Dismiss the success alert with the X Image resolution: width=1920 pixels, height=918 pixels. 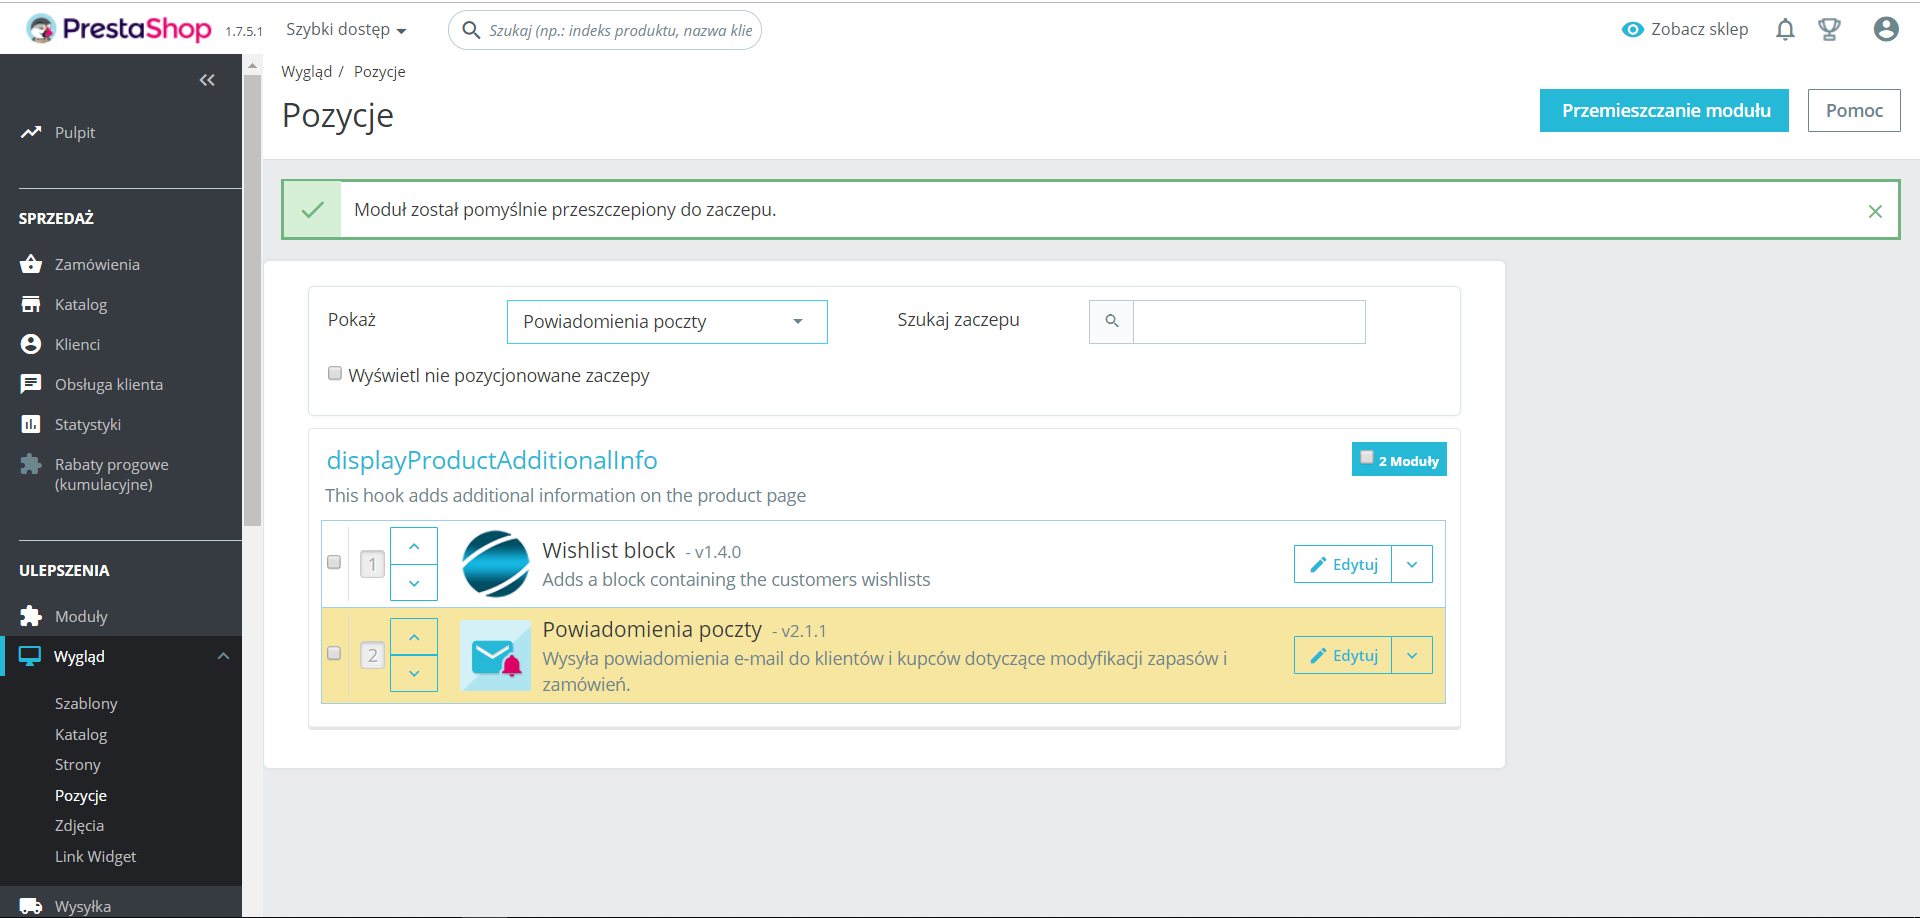coord(1875,211)
